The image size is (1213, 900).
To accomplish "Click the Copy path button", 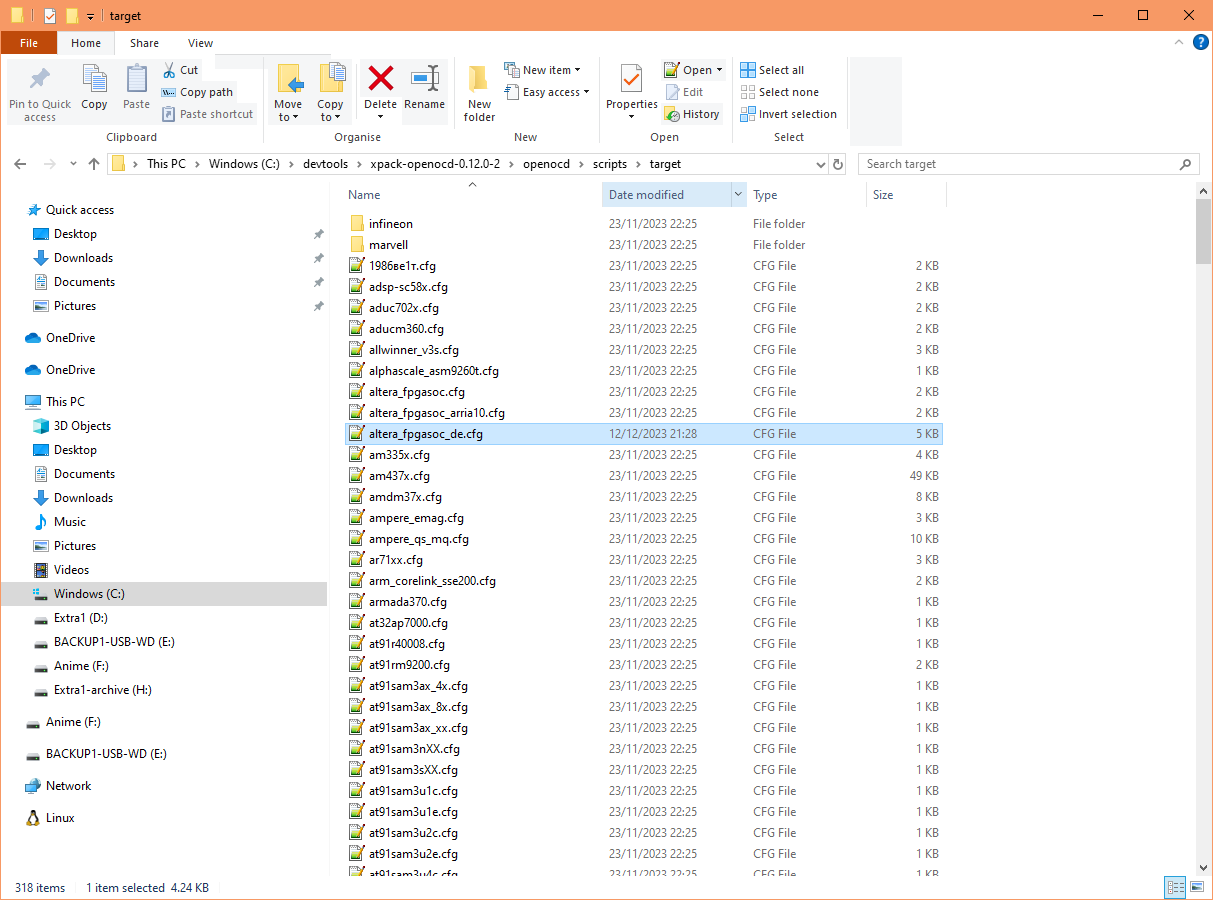I will coord(198,92).
